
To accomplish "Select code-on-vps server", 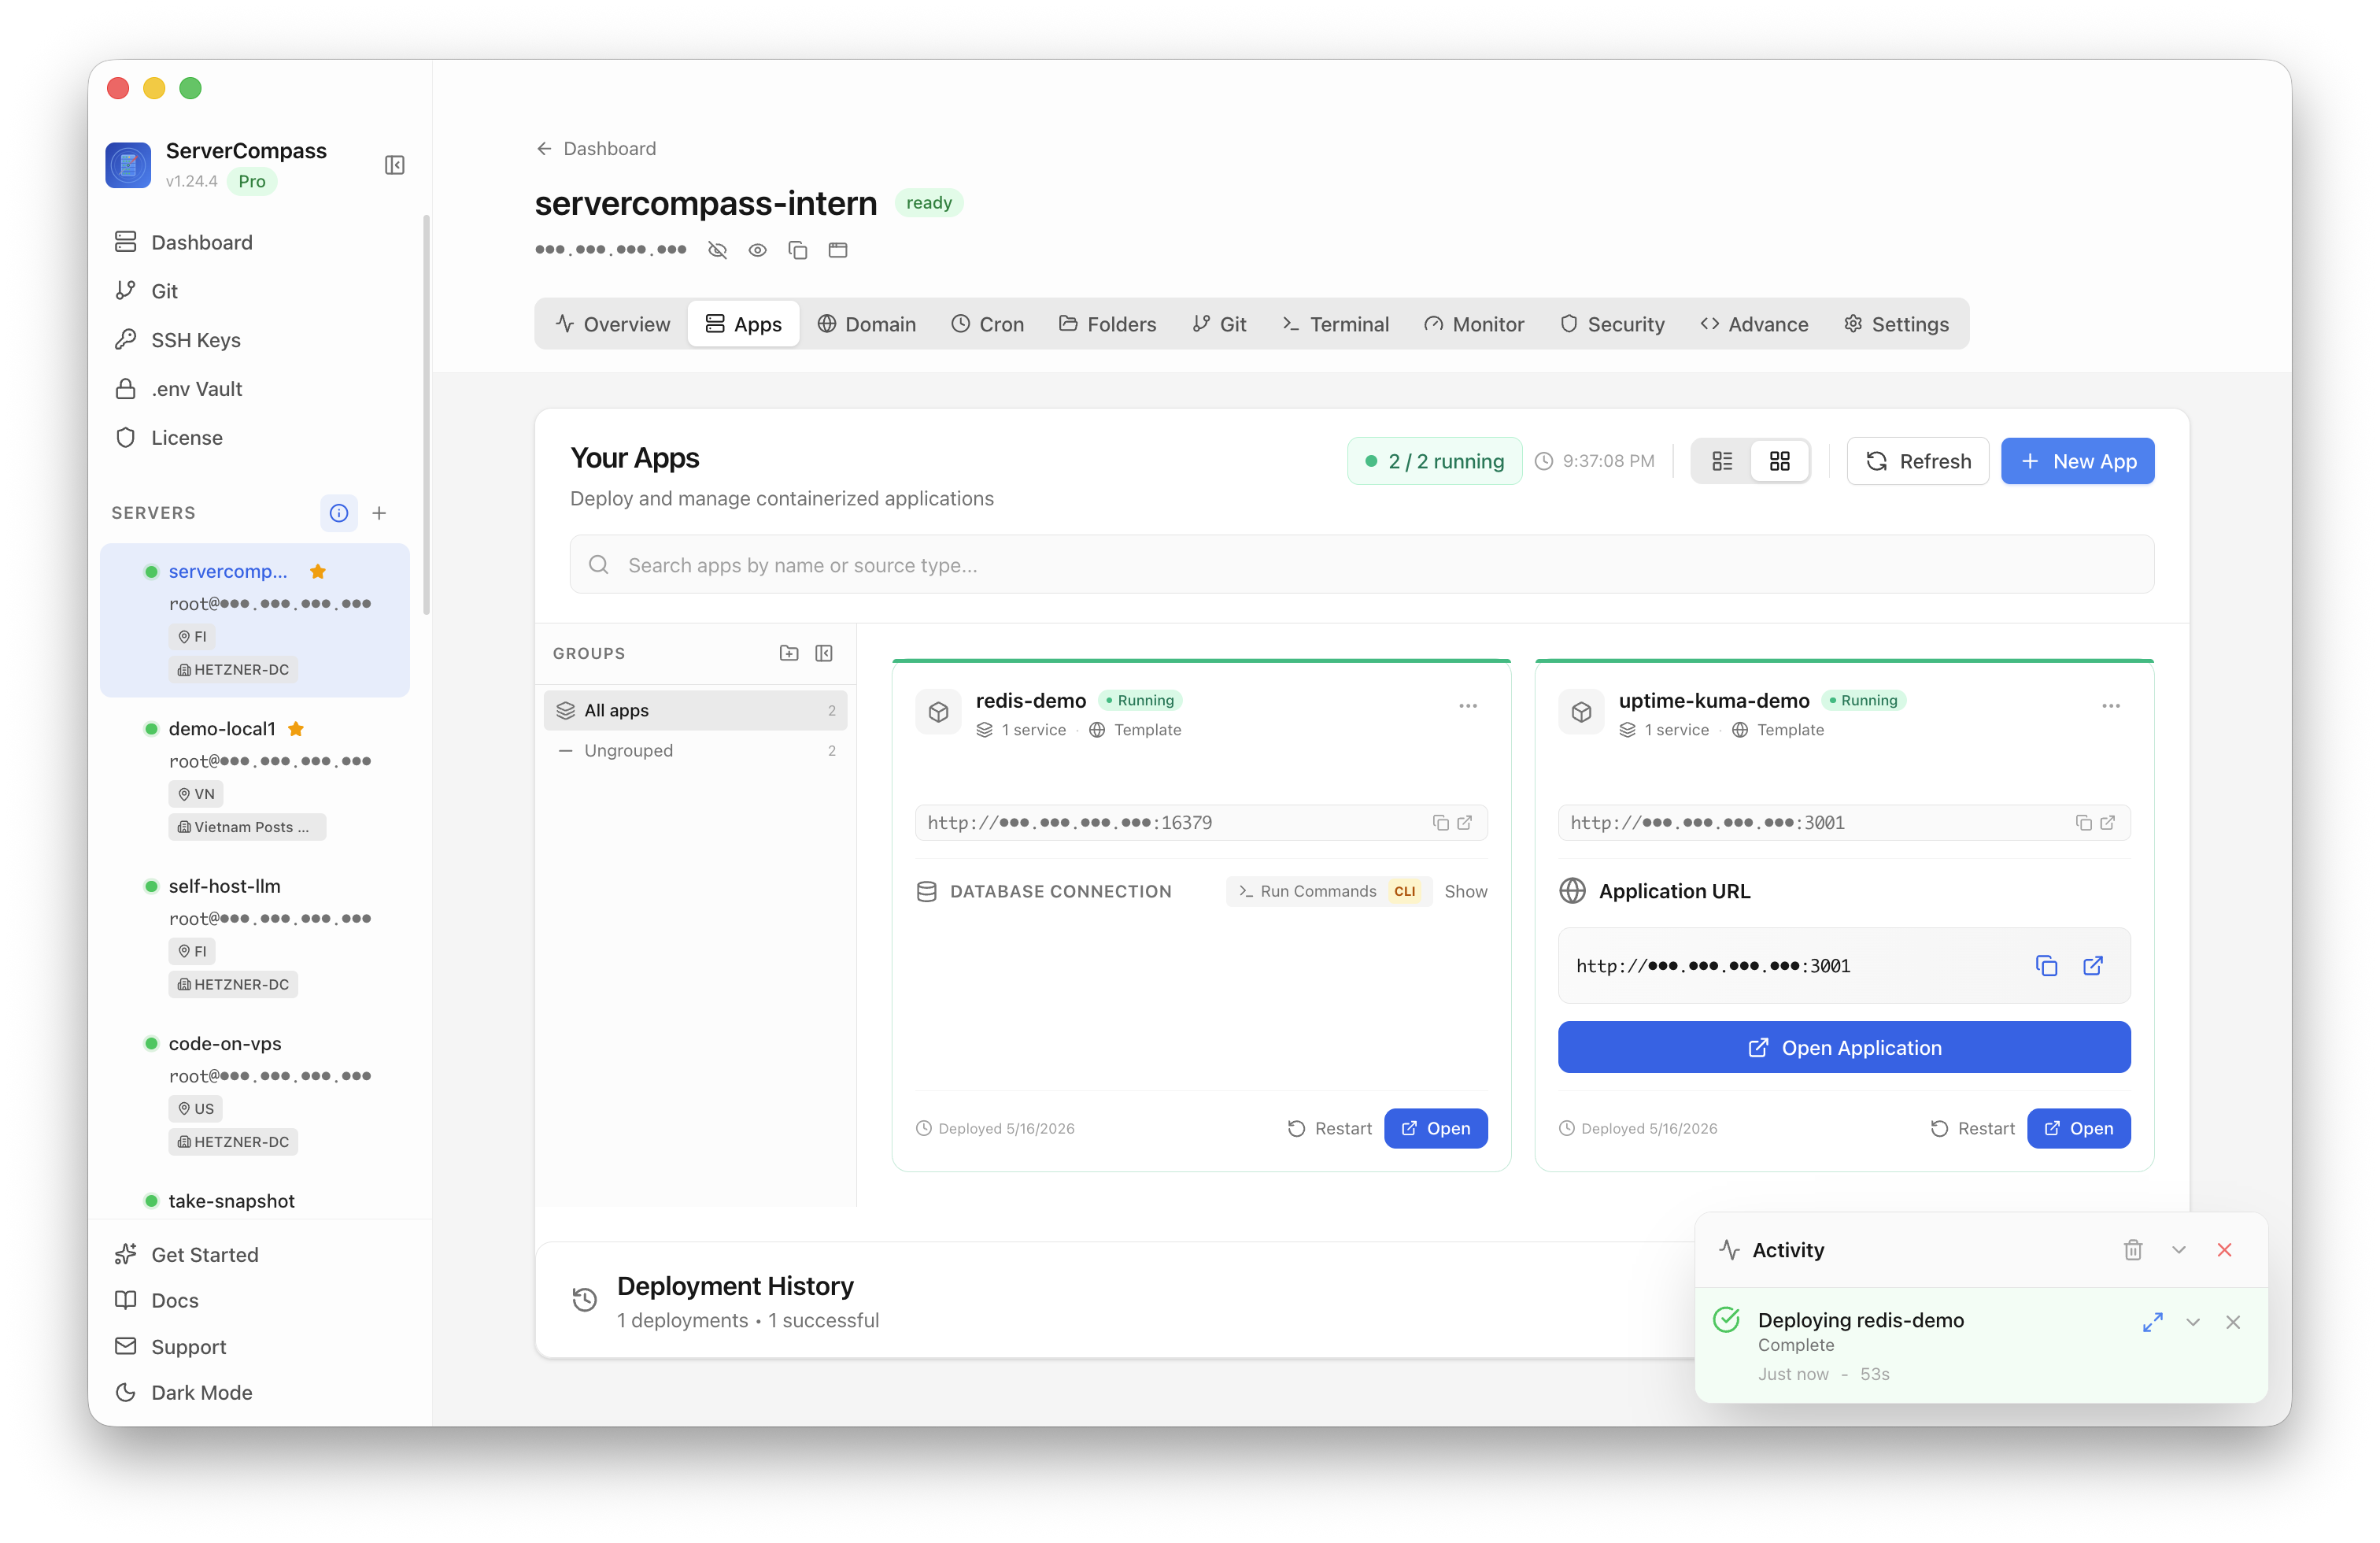I will (x=255, y=1092).
